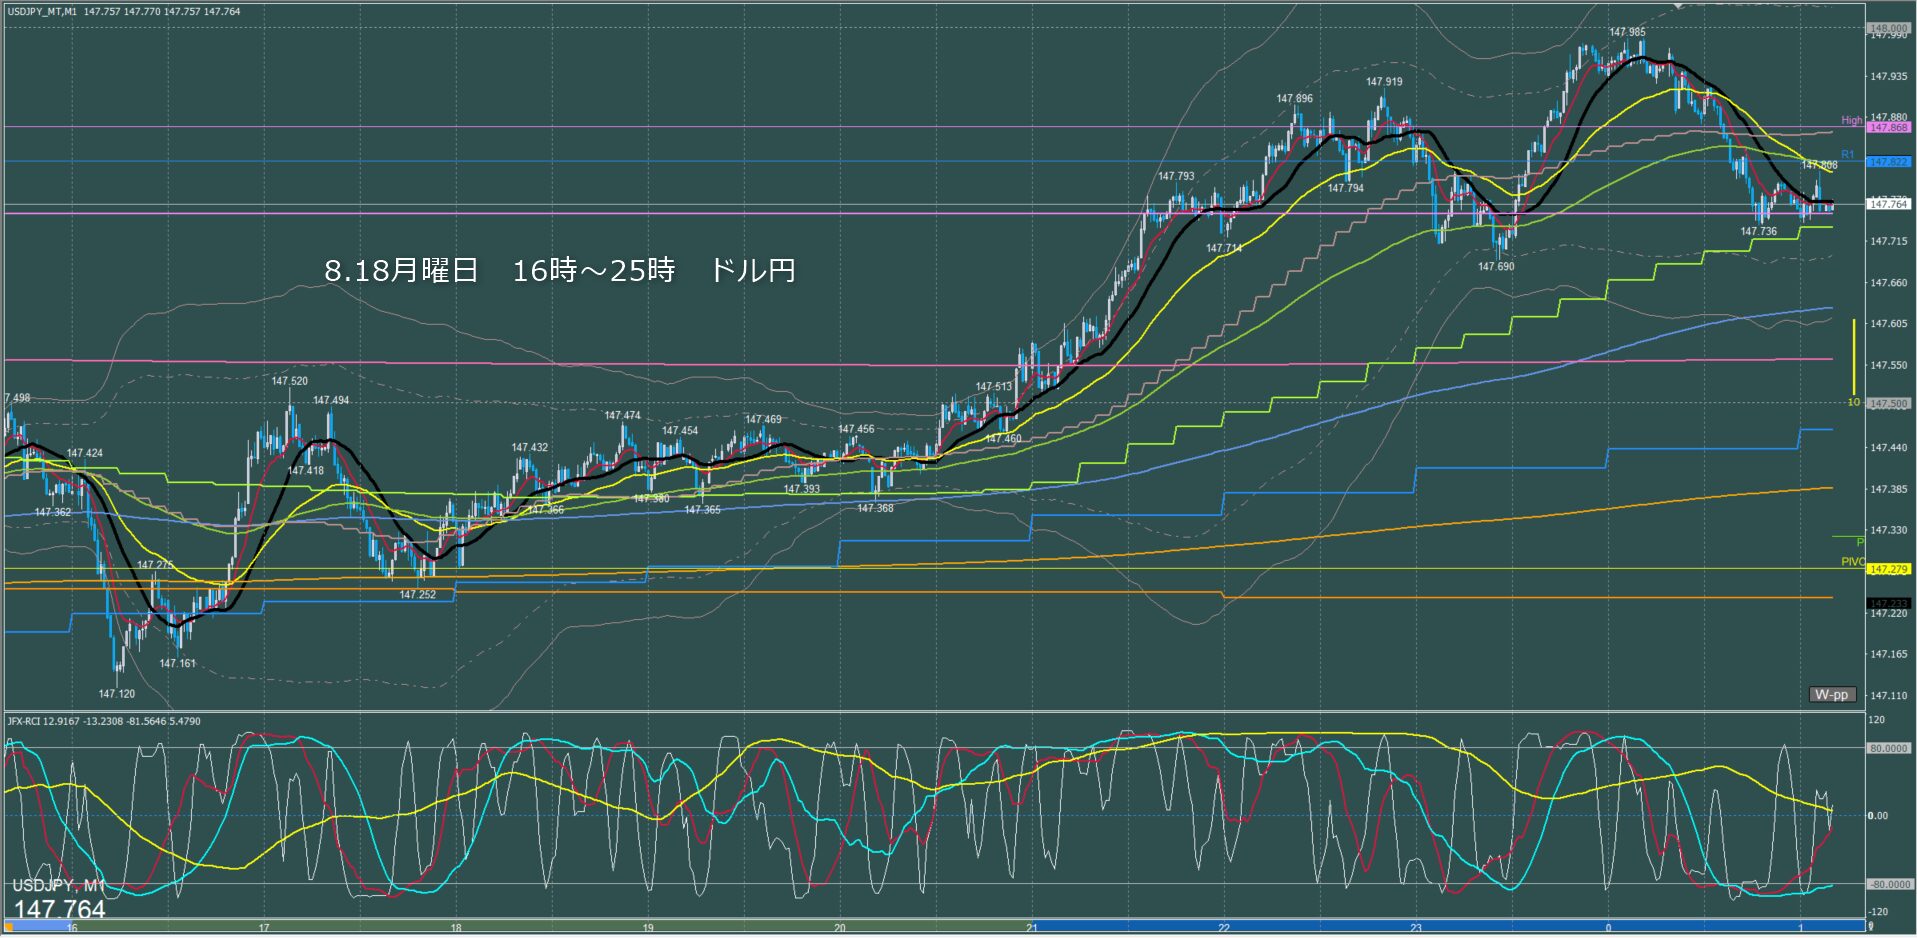
Task: Click hour 21 on the time axis
Action: 1031,928
